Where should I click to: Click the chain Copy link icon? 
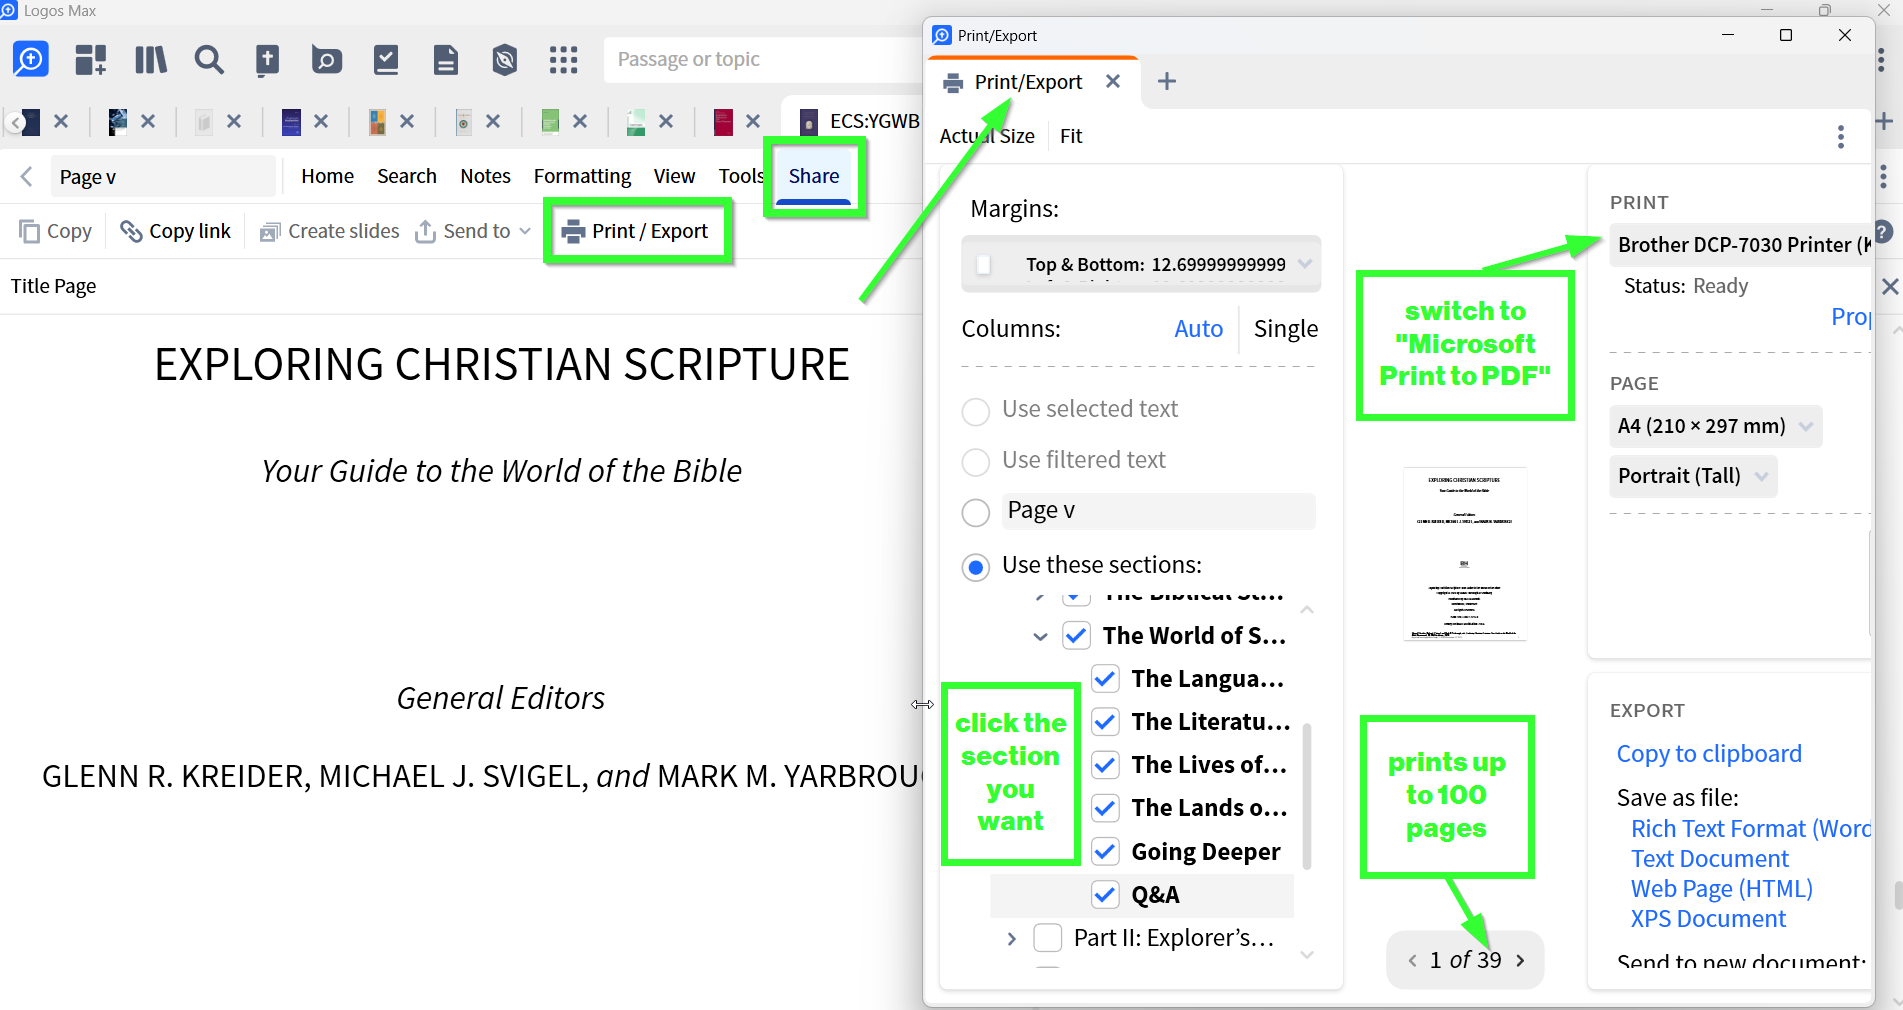(131, 231)
